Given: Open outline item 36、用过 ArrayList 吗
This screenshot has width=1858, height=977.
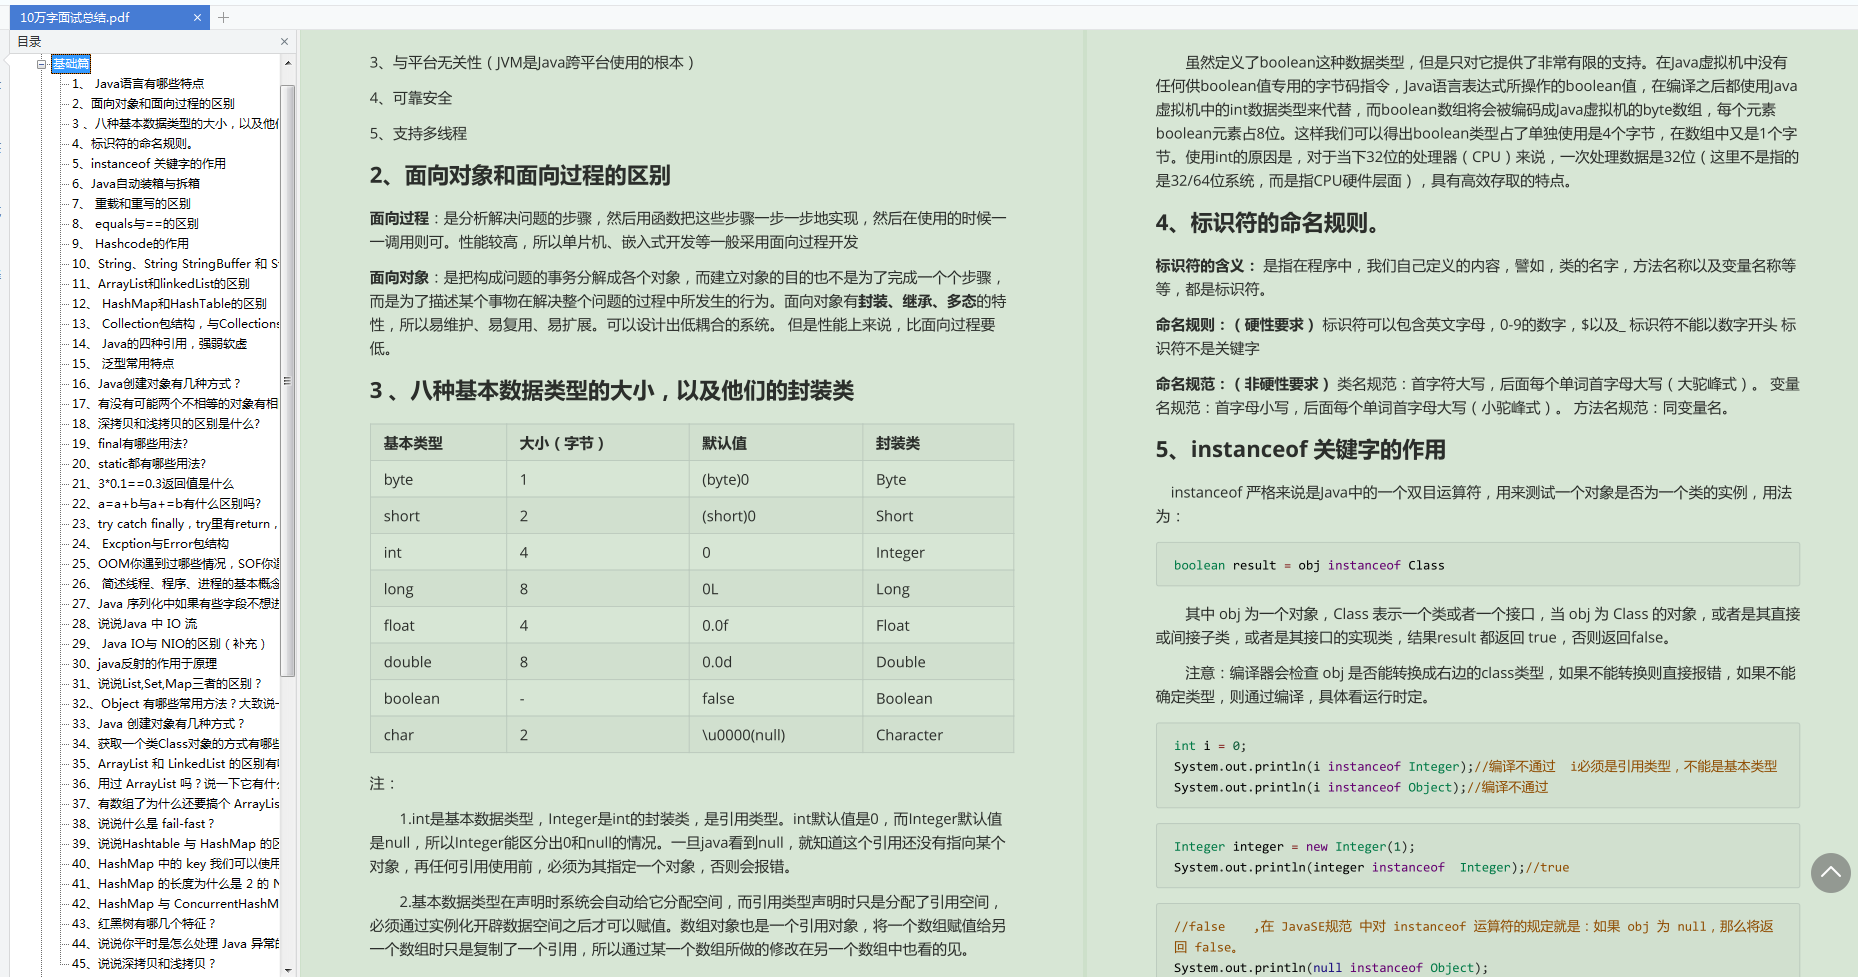Looking at the screenshot, I should [x=175, y=784].
